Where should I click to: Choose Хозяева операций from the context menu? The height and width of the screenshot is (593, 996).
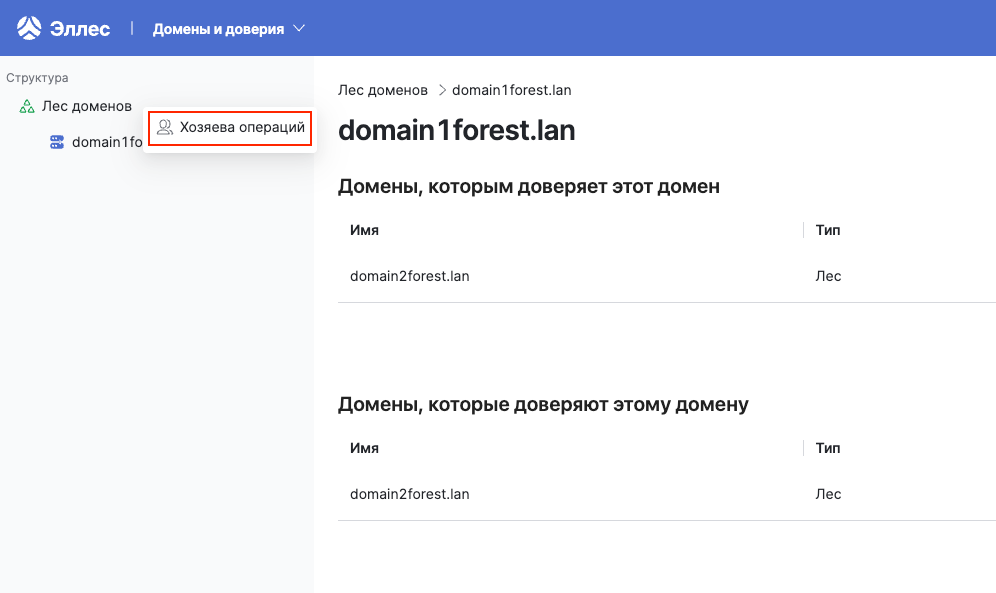(241, 128)
